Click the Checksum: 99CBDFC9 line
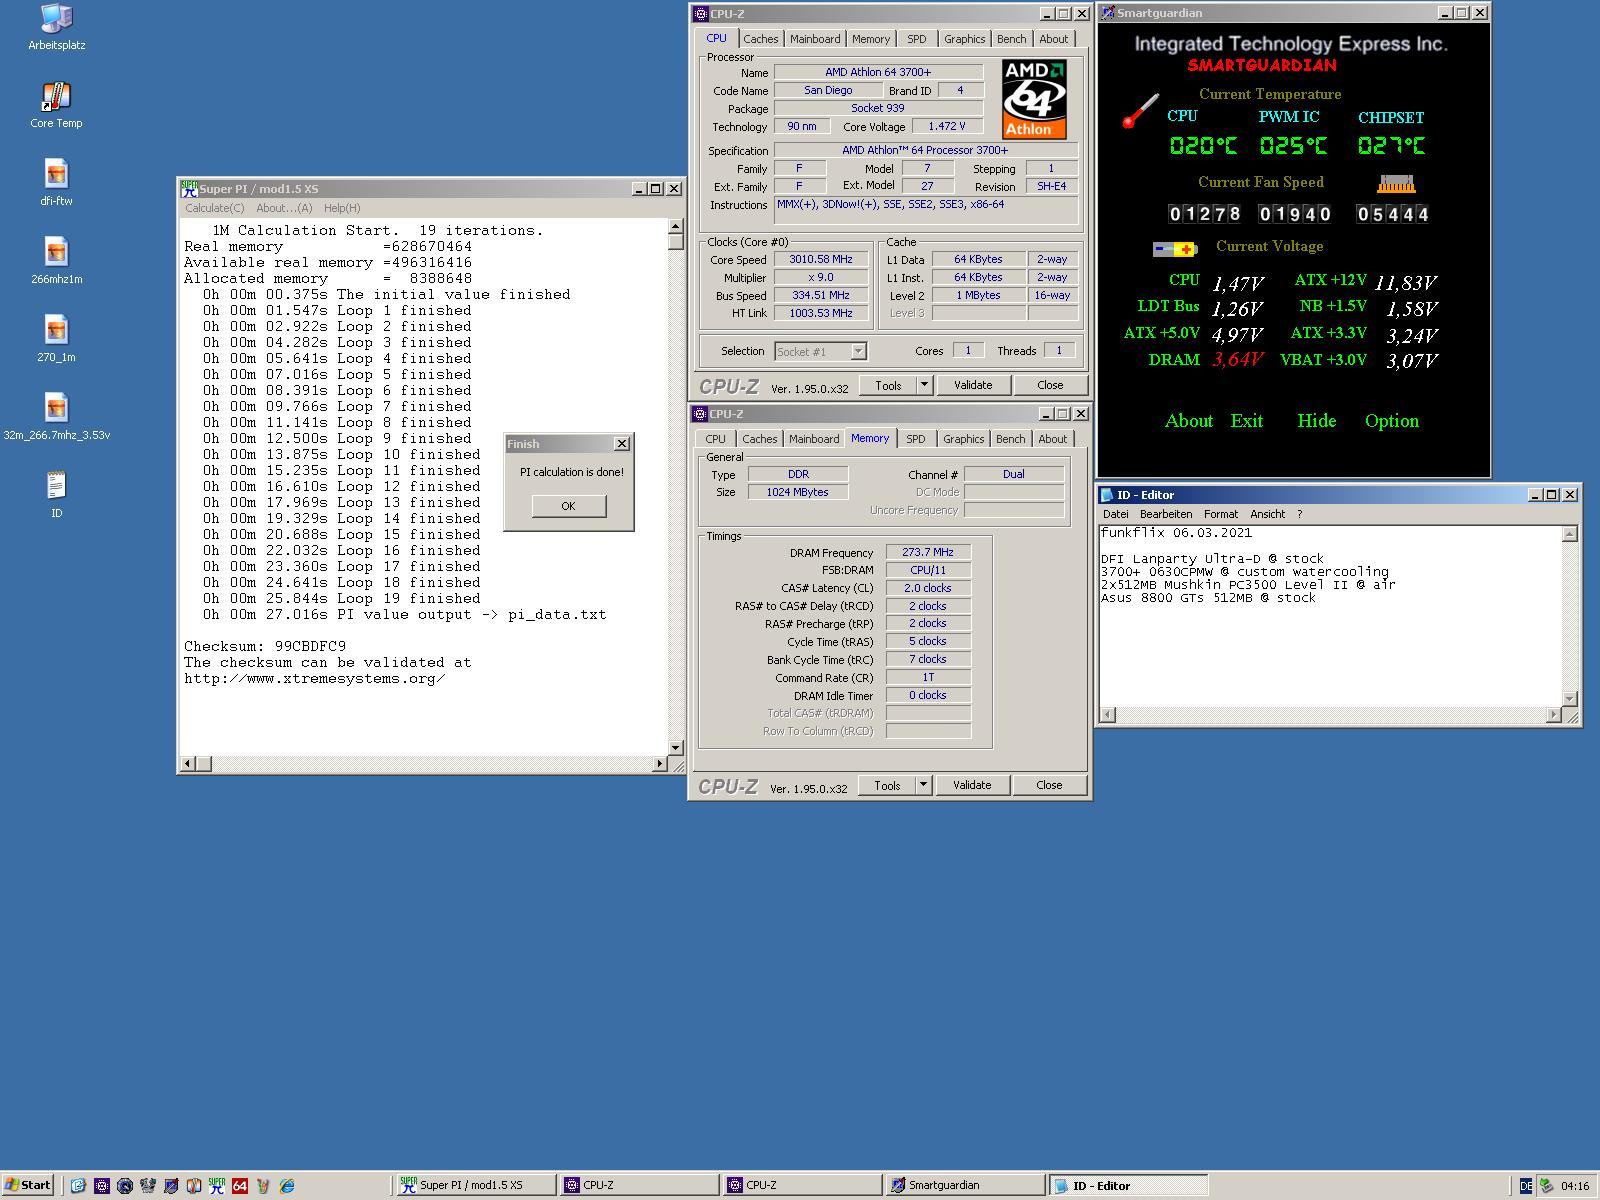Viewport: 1600px width, 1200px height. tap(265, 646)
